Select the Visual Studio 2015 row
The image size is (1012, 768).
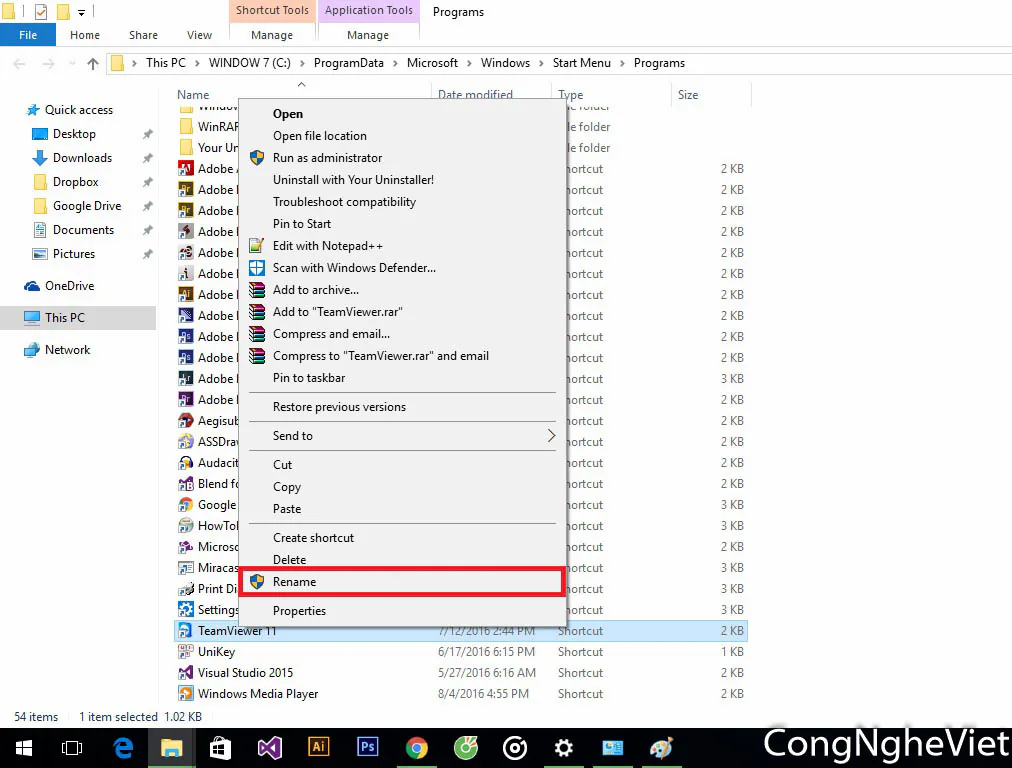[461, 672]
